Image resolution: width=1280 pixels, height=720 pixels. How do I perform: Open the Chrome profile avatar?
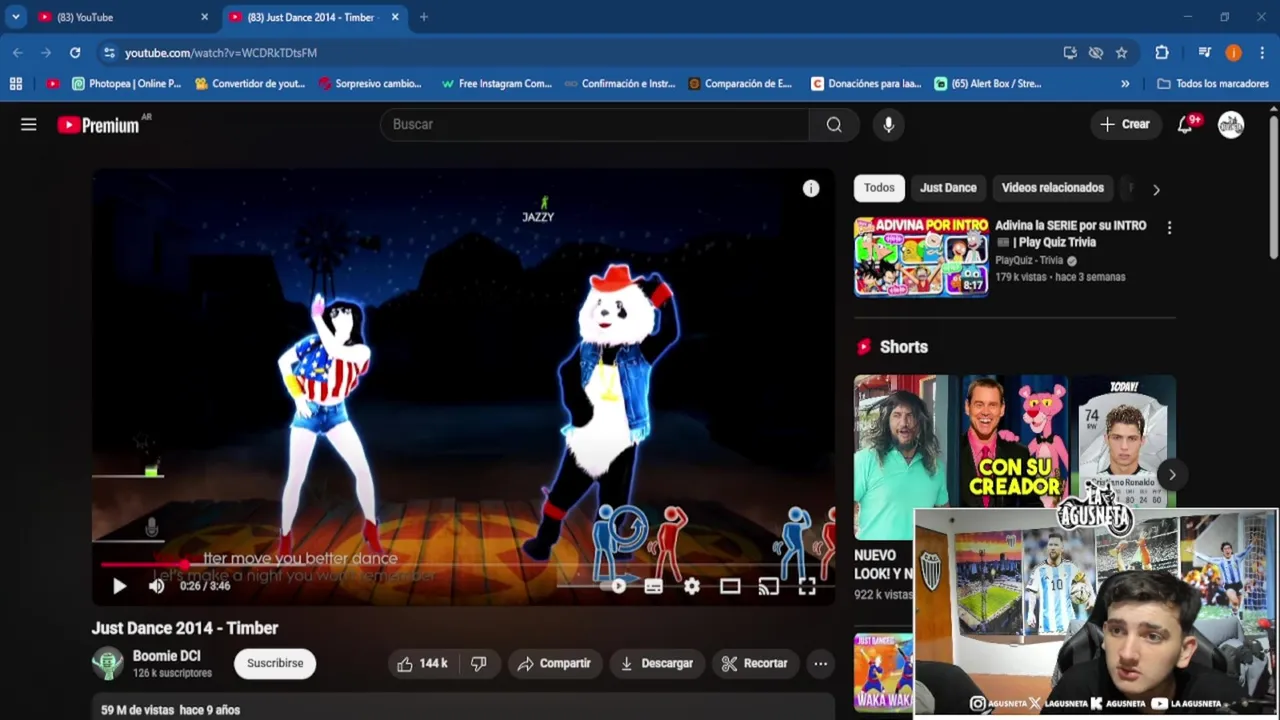[x=1234, y=53]
